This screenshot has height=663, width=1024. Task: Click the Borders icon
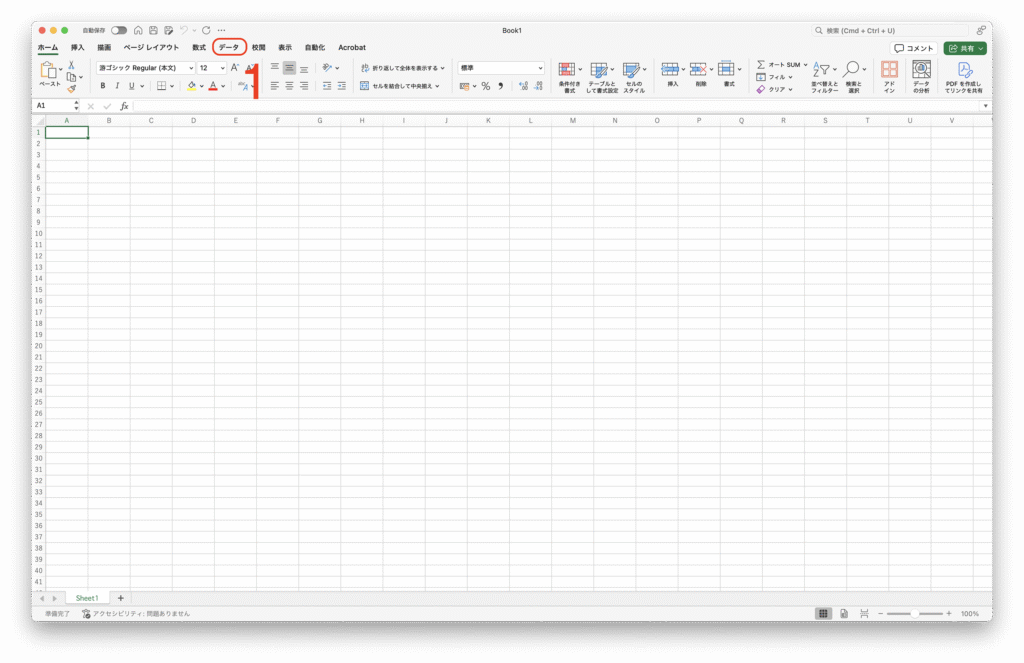161,86
